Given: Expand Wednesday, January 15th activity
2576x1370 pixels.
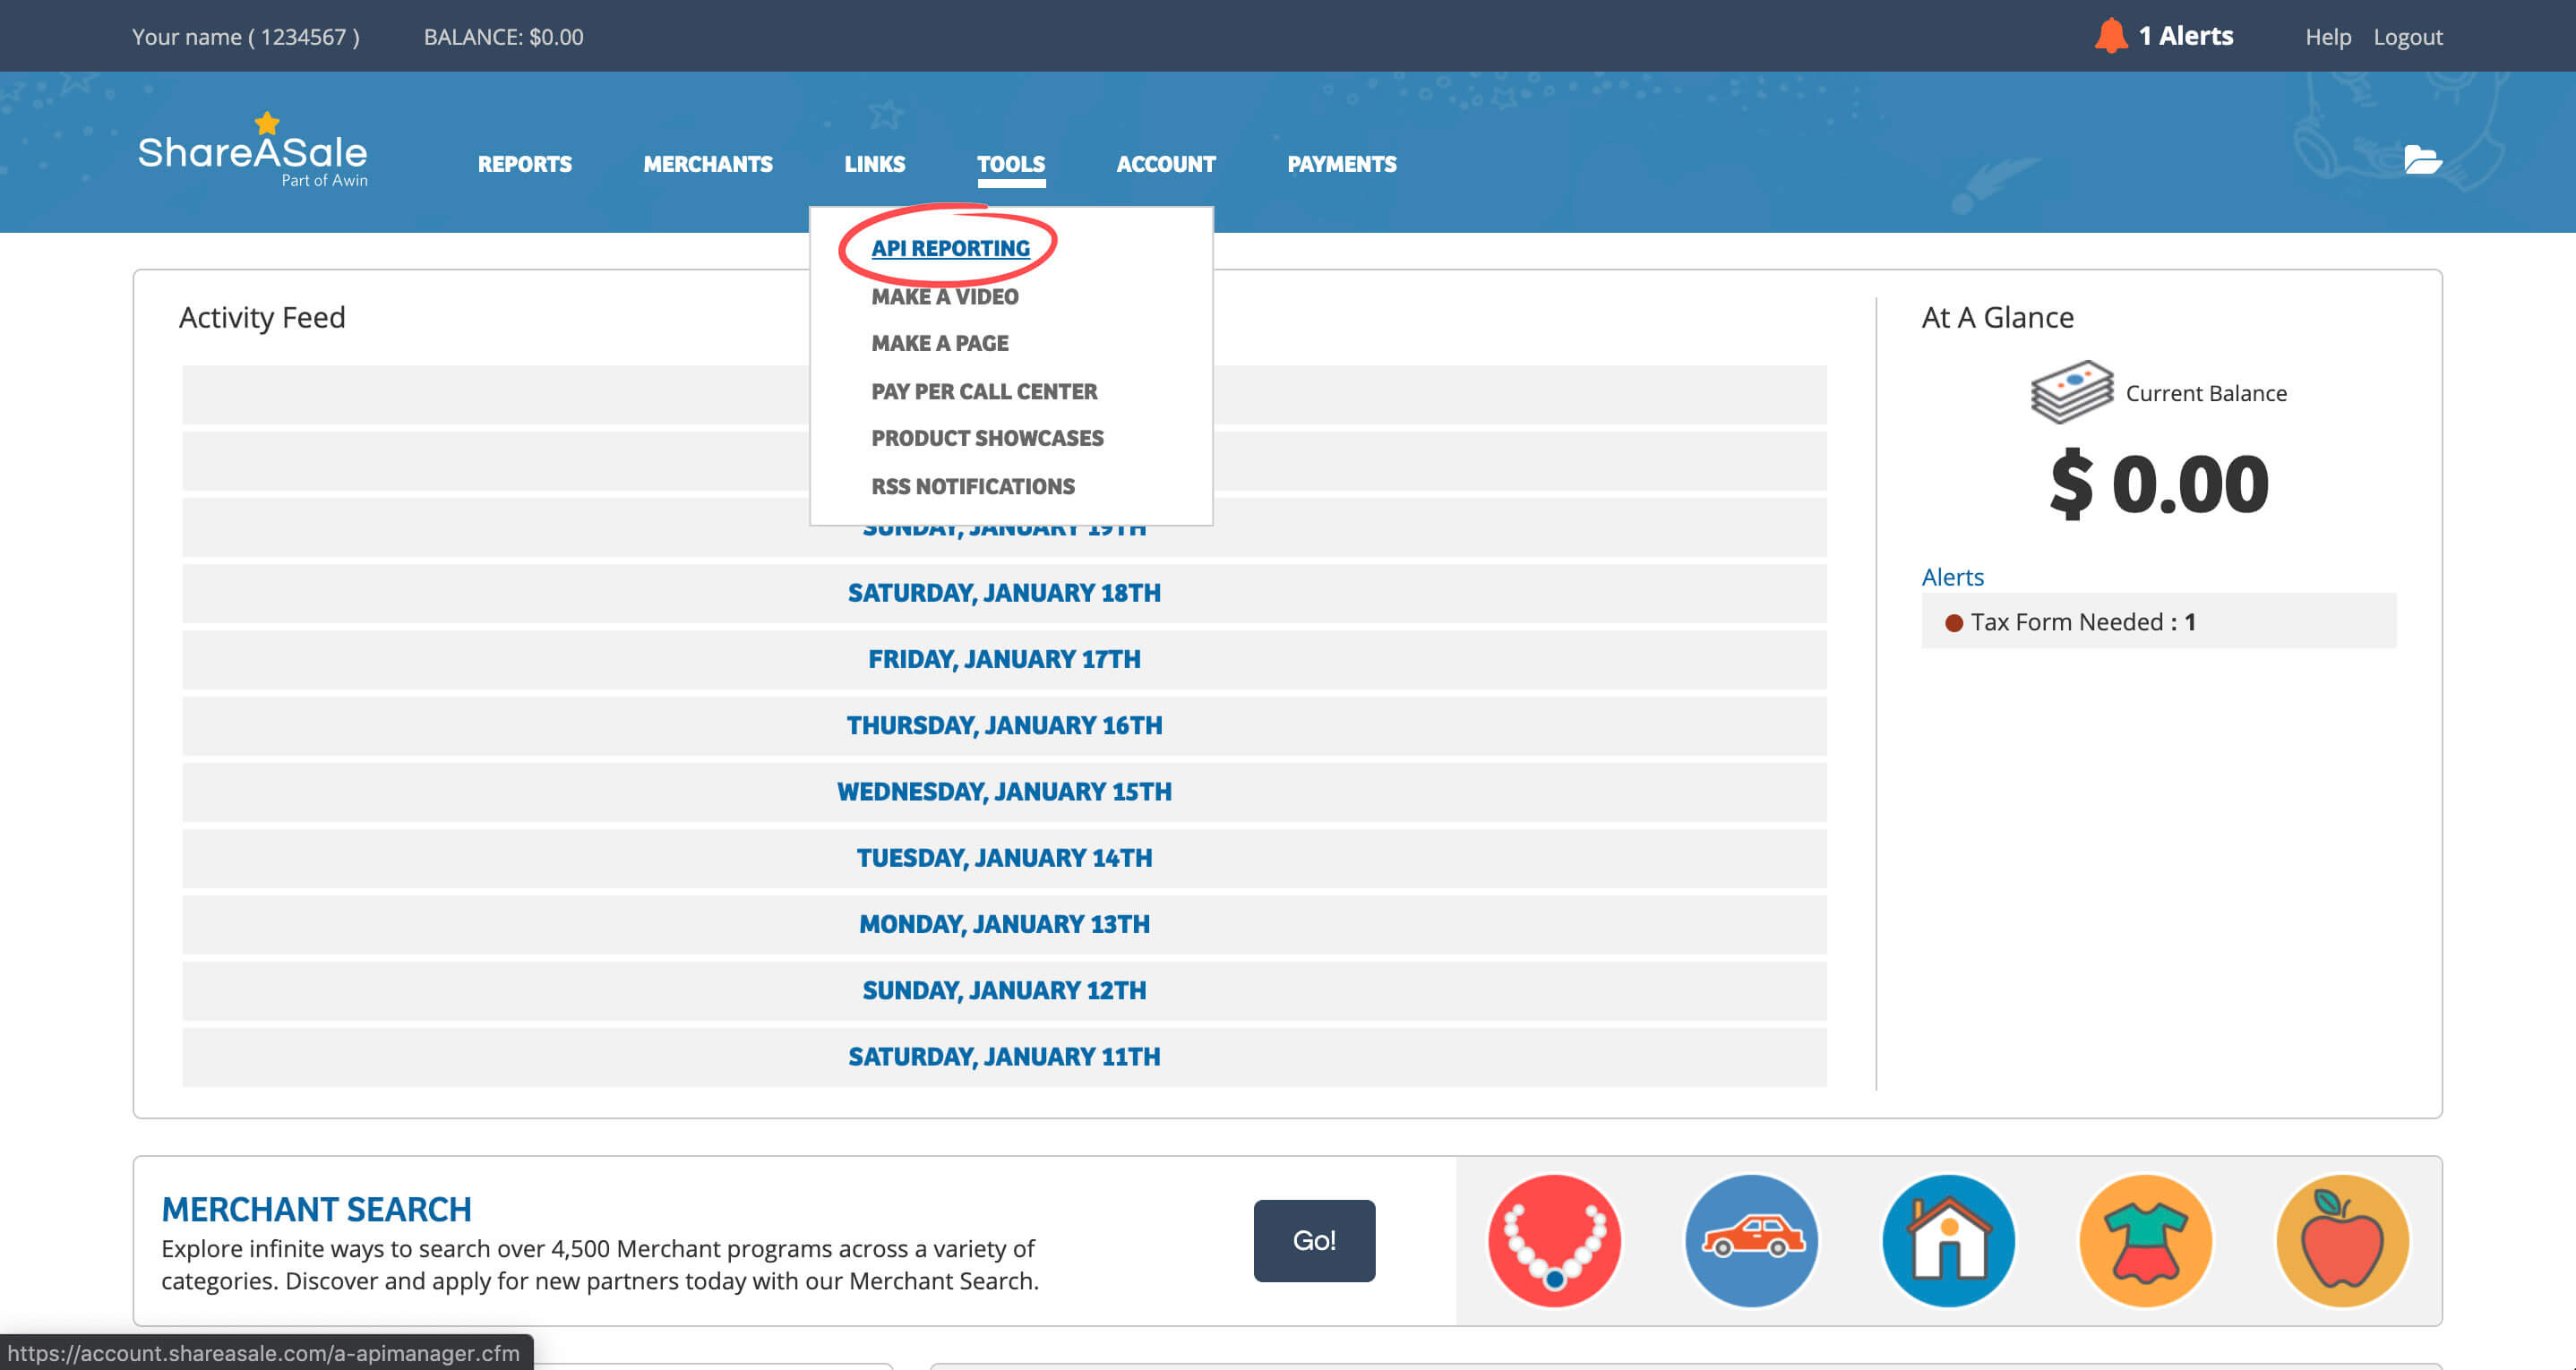Looking at the screenshot, I should tap(1004, 792).
